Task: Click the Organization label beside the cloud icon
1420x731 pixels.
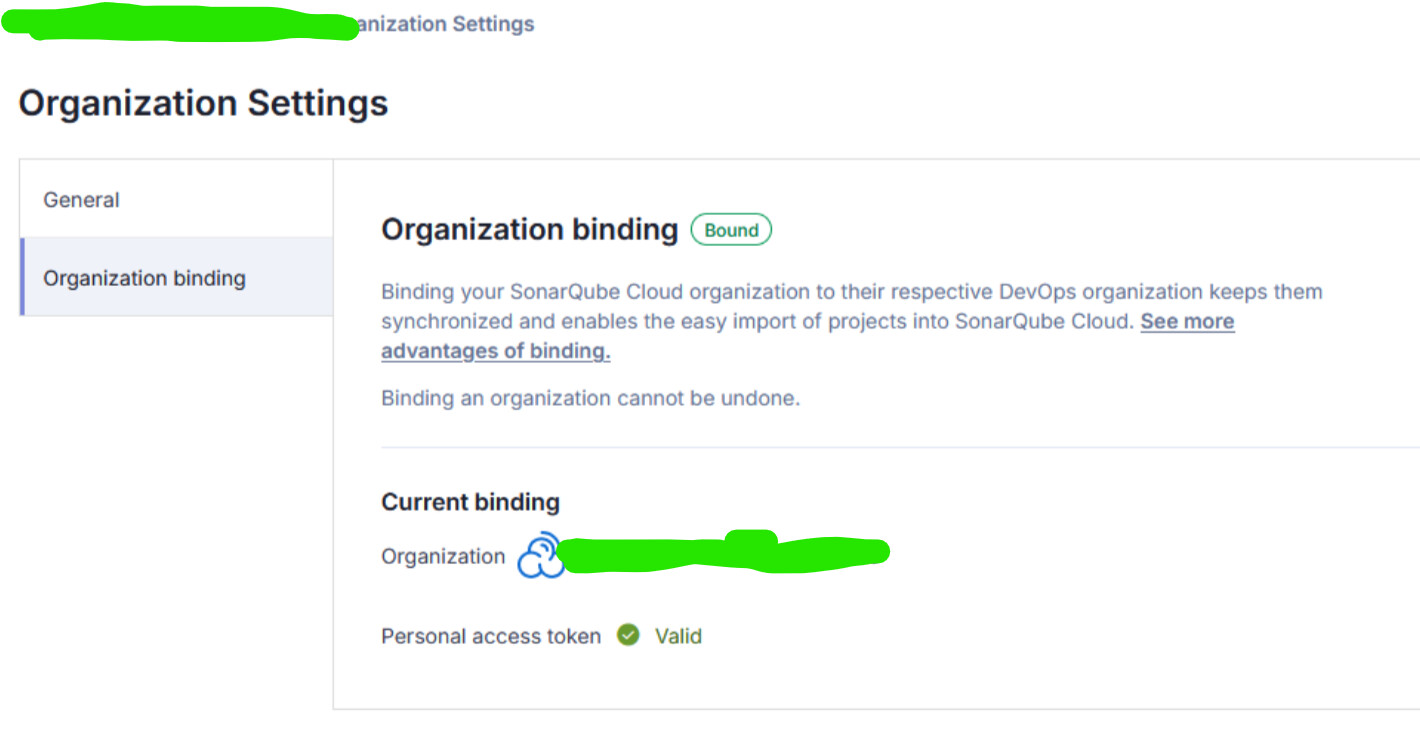Action: [x=443, y=556]
